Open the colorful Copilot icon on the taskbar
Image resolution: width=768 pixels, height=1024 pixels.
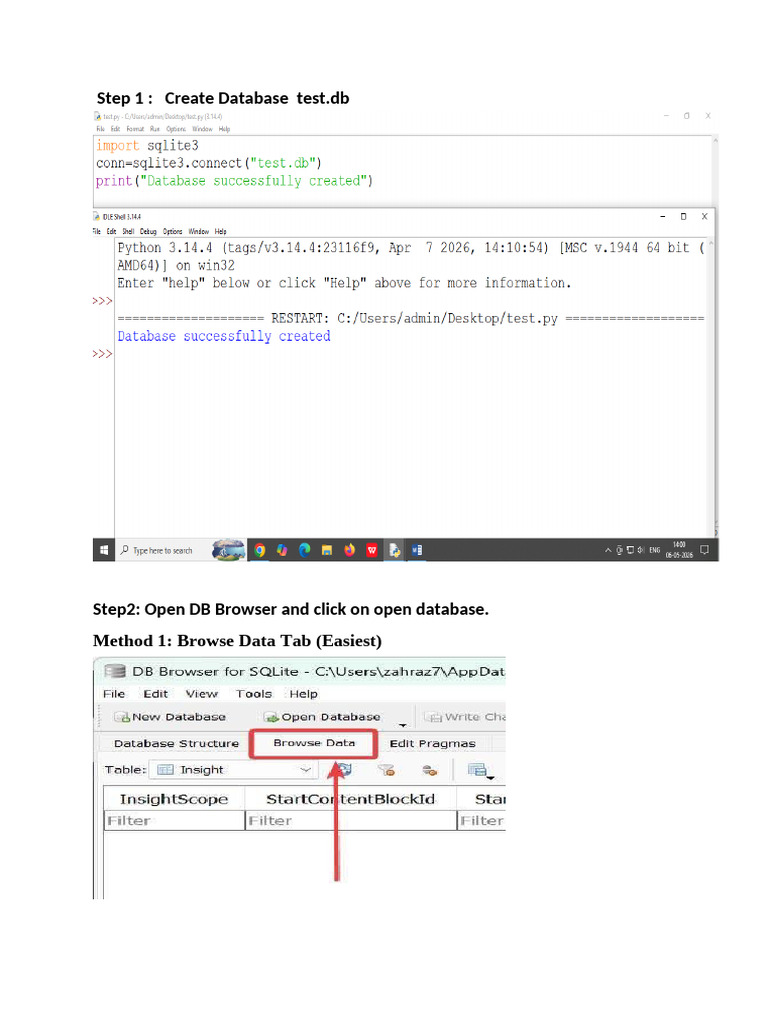click(x=282, y=550)
